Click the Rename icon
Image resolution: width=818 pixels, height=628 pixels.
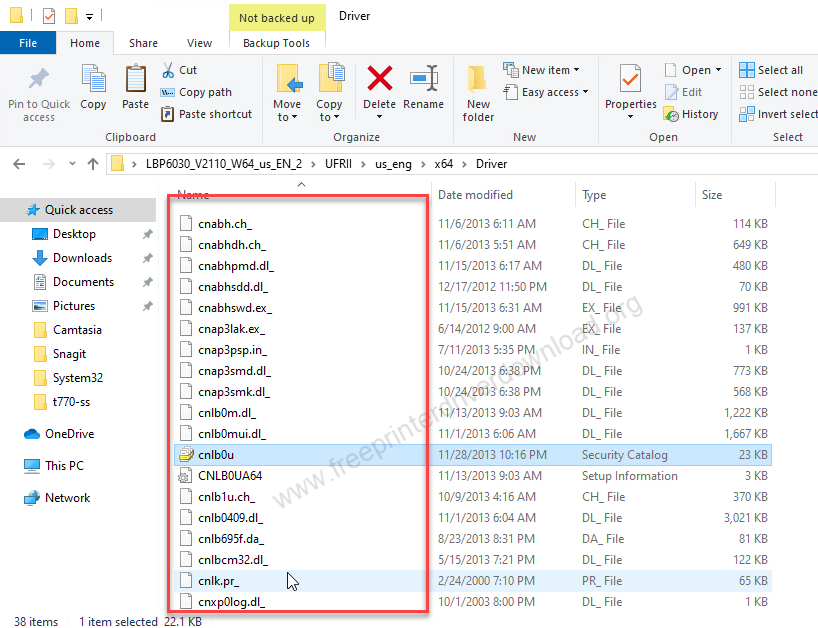click(x=424, y=78)
